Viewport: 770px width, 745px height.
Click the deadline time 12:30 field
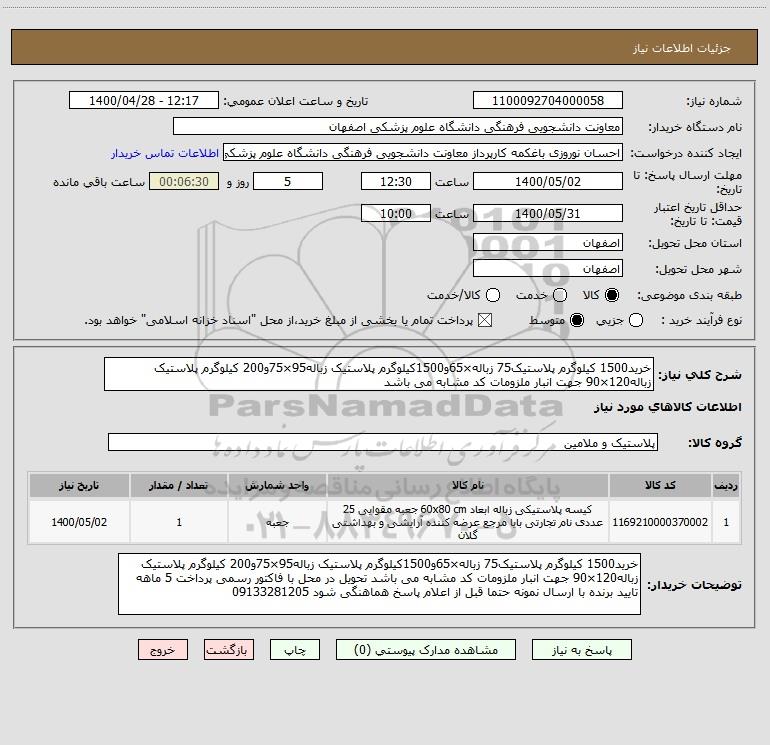396,181
